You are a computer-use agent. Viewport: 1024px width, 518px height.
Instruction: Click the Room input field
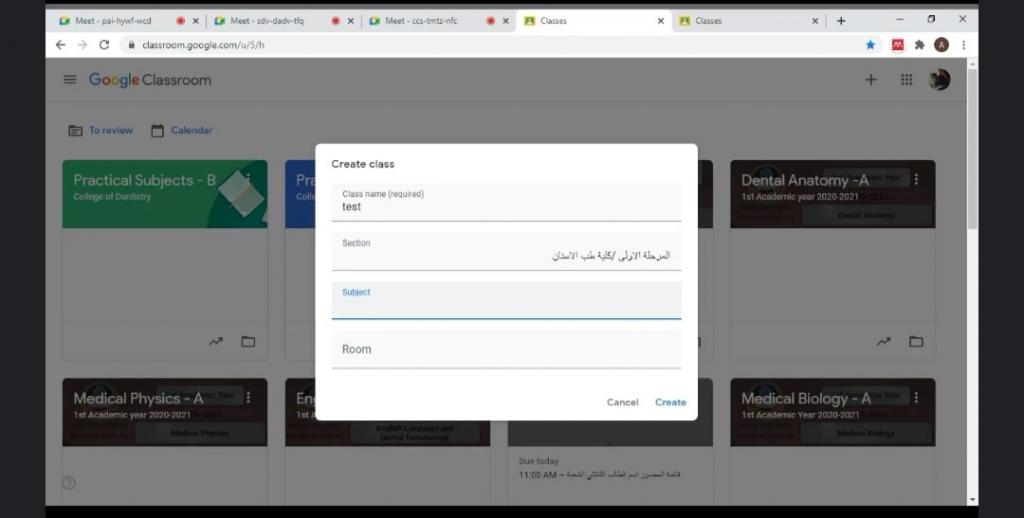(506, 350)
